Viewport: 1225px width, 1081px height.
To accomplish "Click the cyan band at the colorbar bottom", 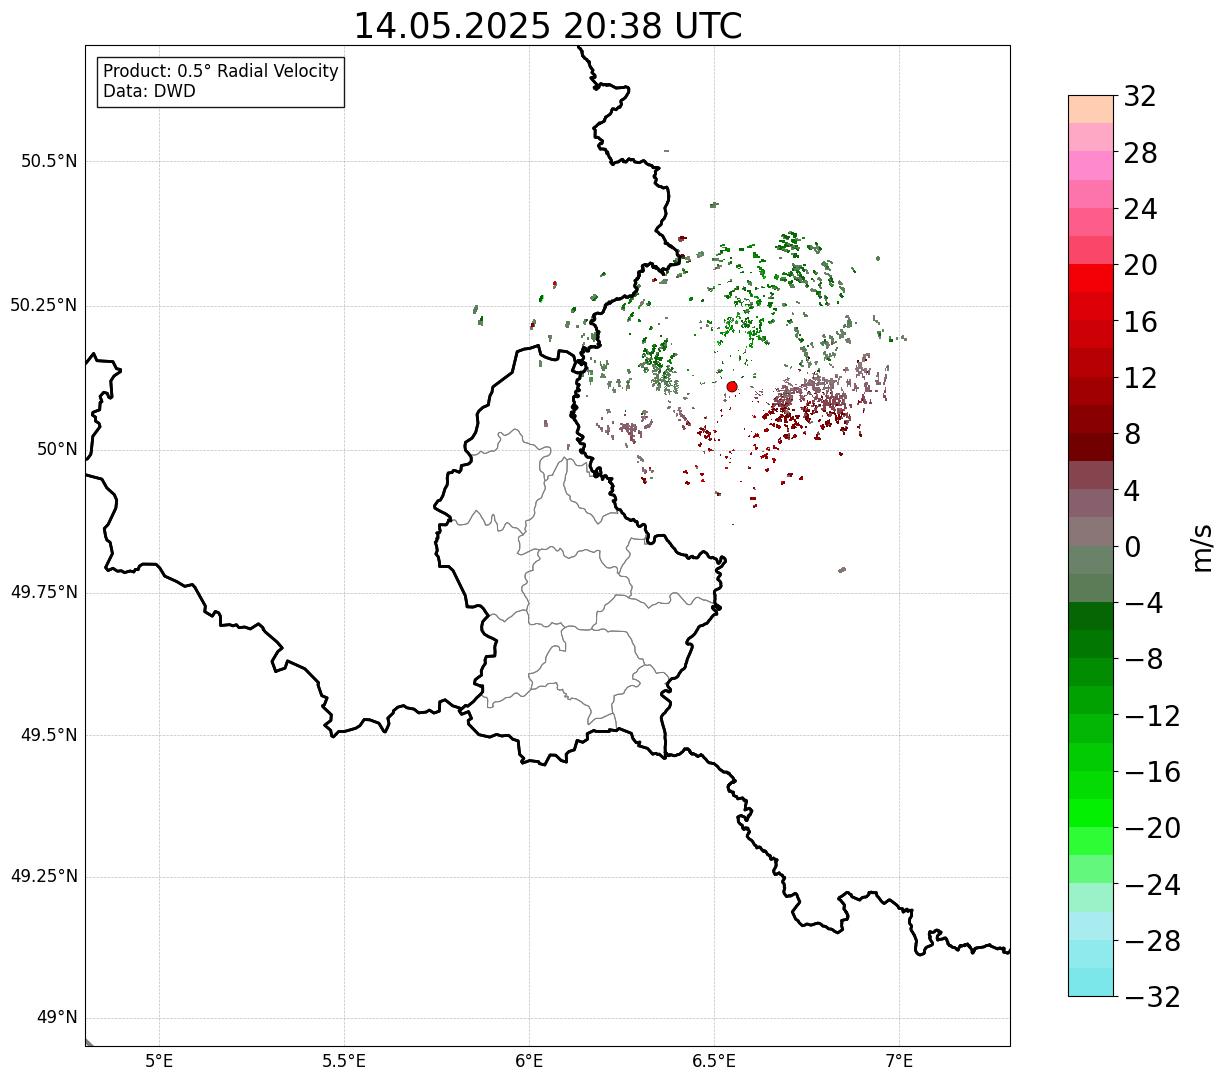I will [x=1091, y=983].
